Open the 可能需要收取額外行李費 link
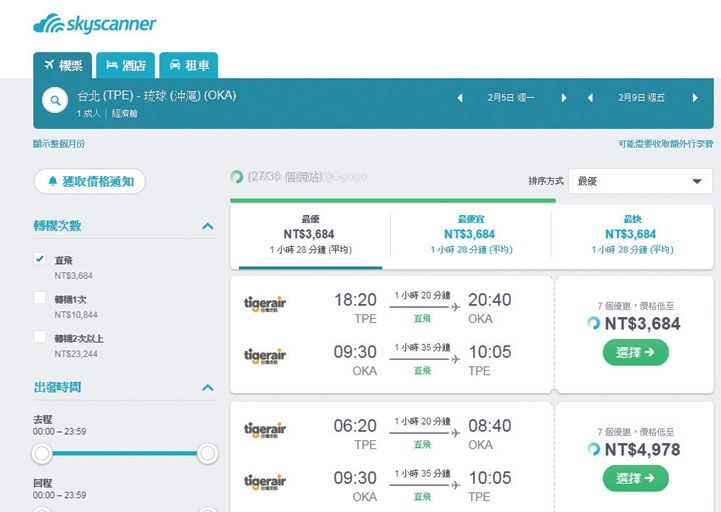Viewport: 721px width, 512px height. pyautogui.click(x=665, y=144)
